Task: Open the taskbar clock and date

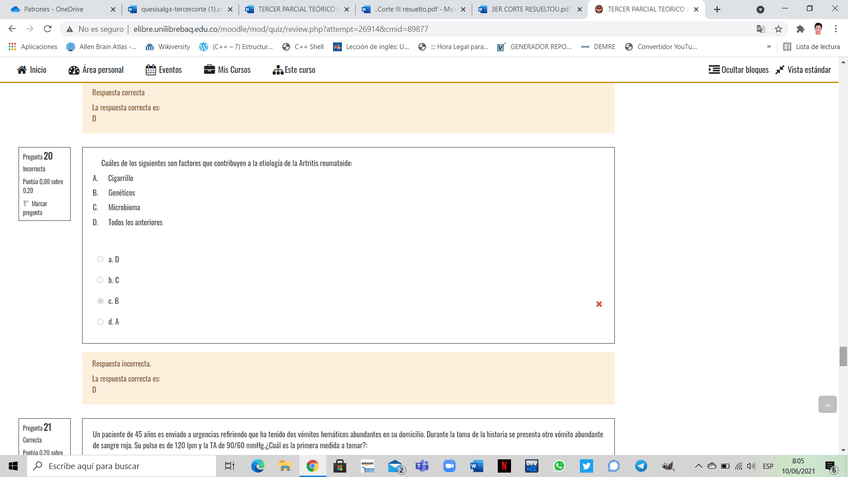Action: pos(798,466)
